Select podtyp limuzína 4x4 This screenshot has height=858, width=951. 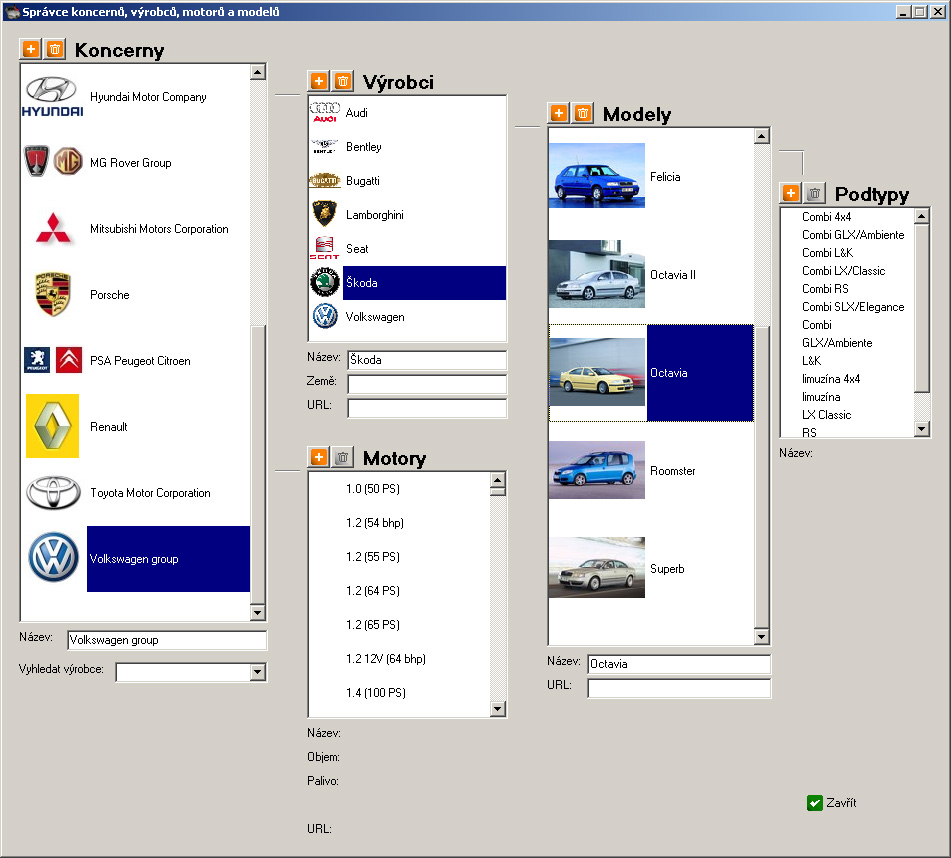[831, 379]
